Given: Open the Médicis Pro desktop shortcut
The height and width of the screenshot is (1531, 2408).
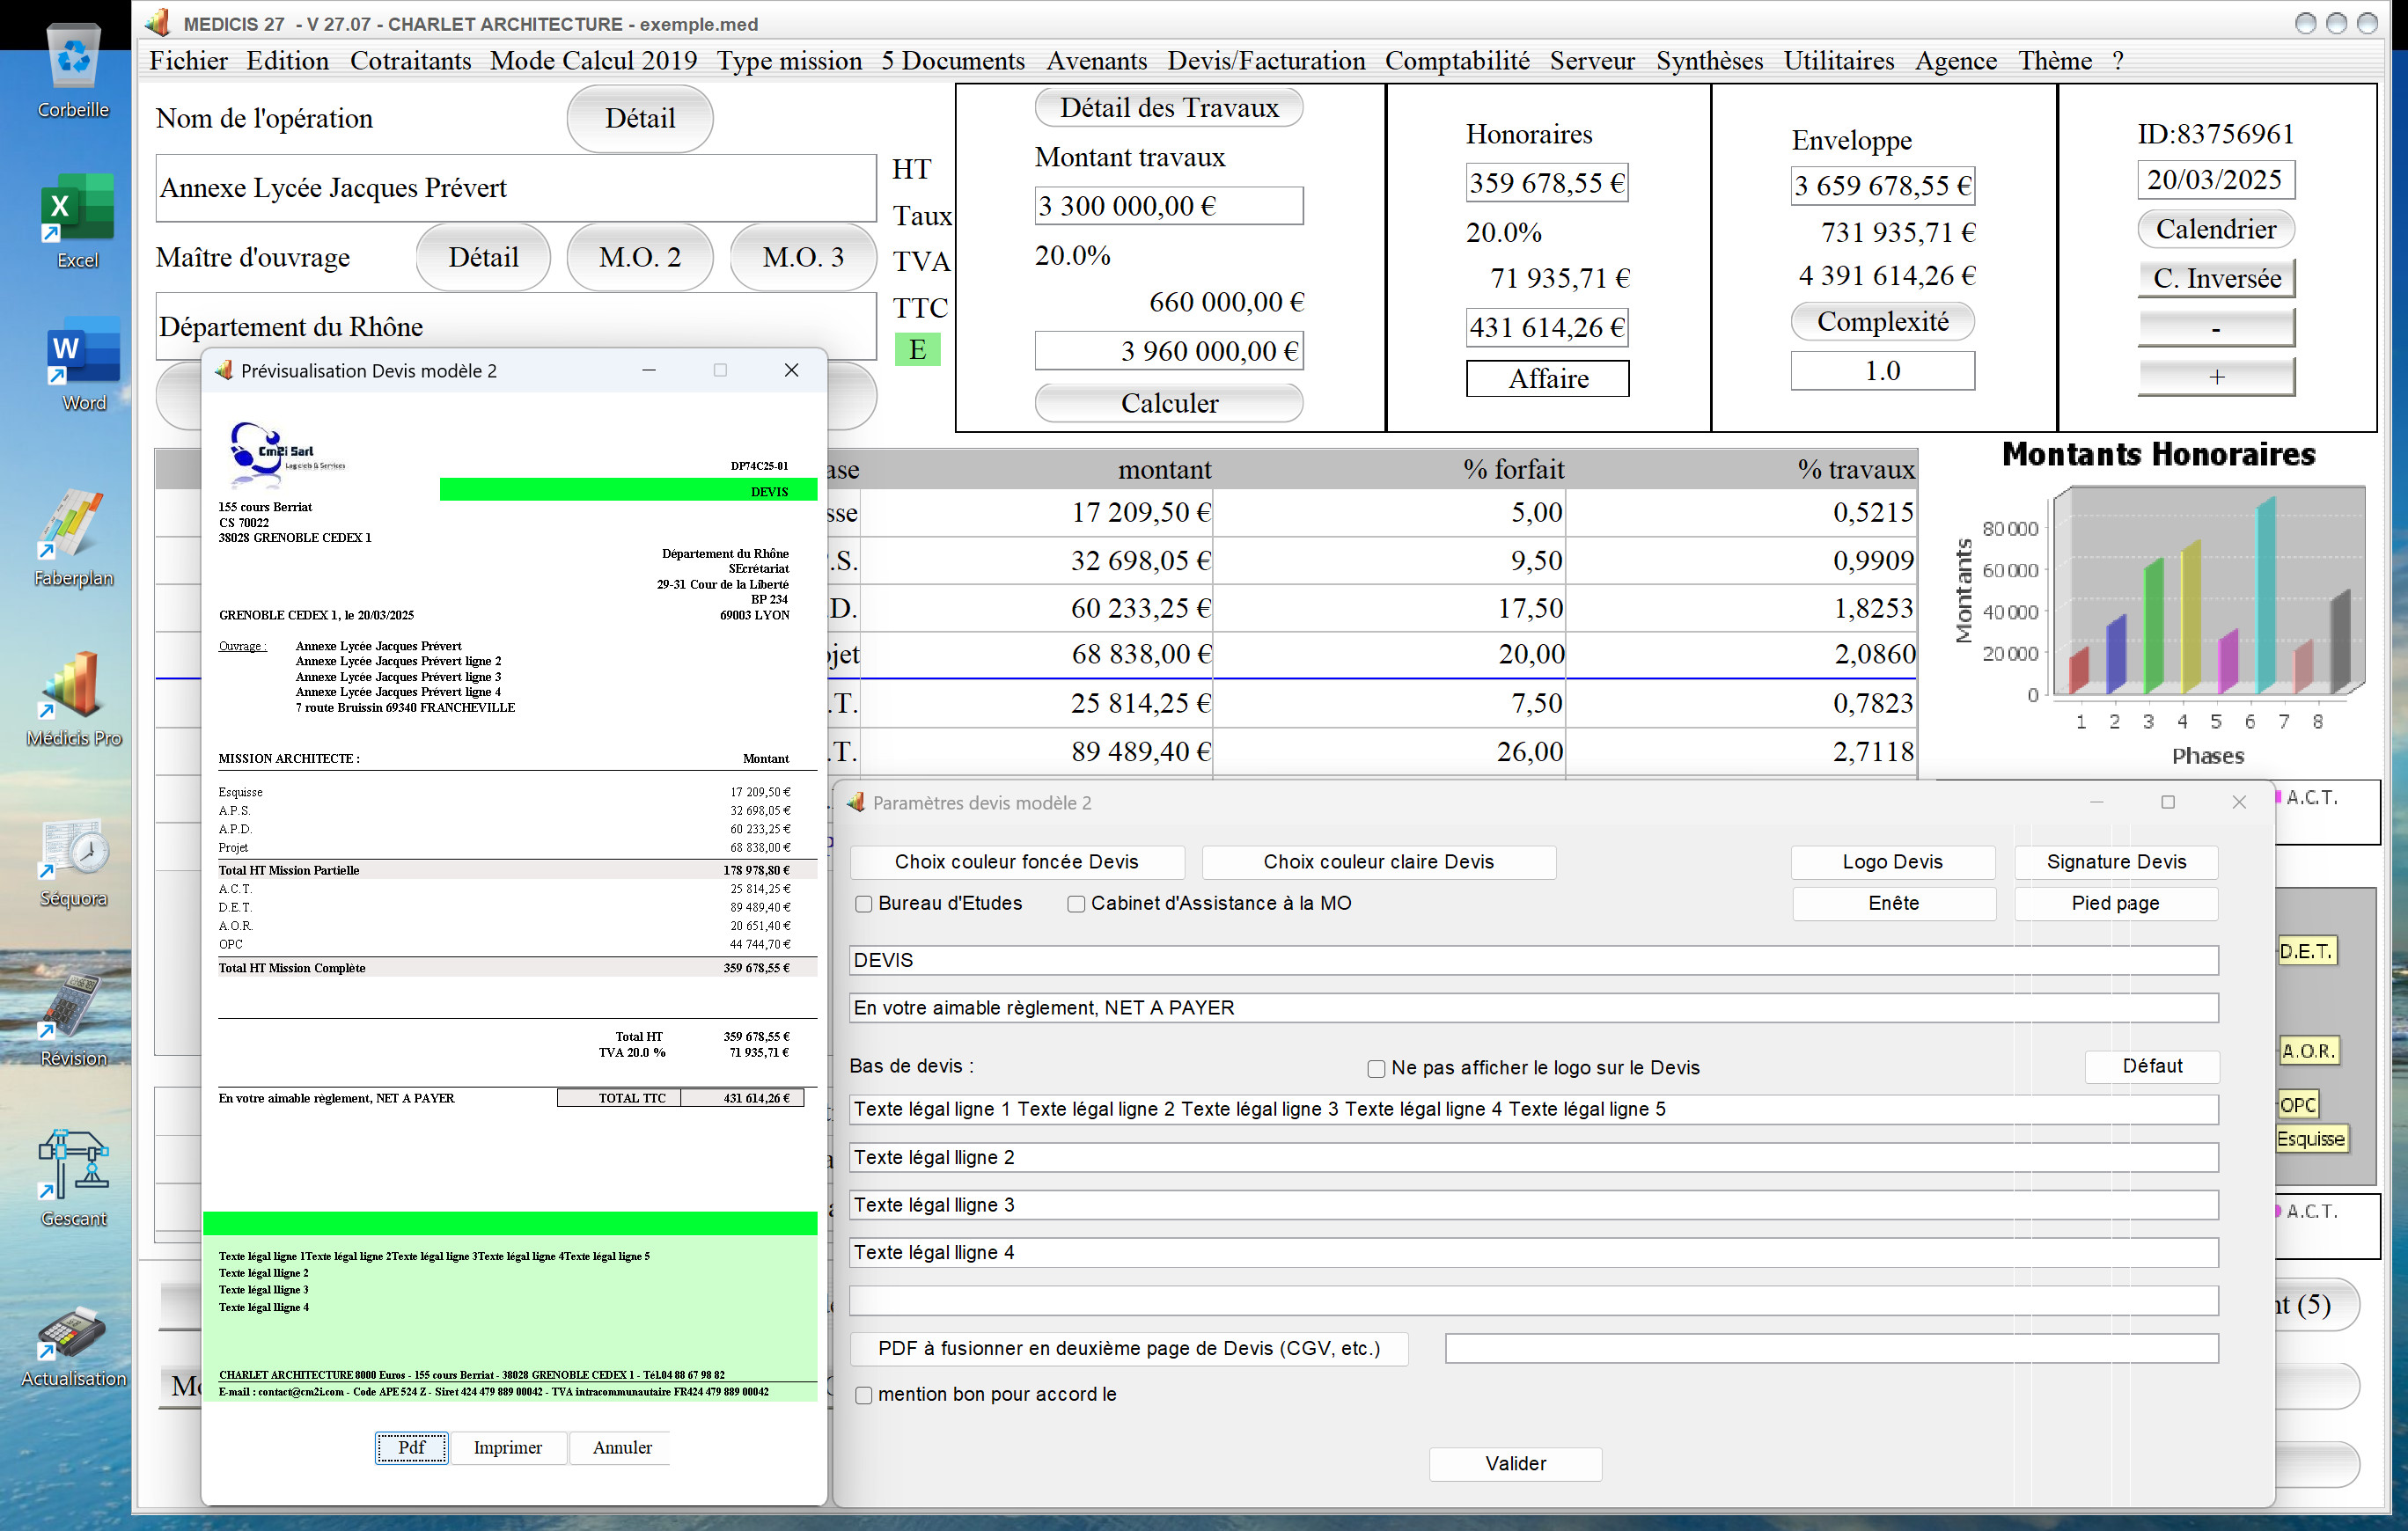Looking at the screenshot, I should 73,698.
